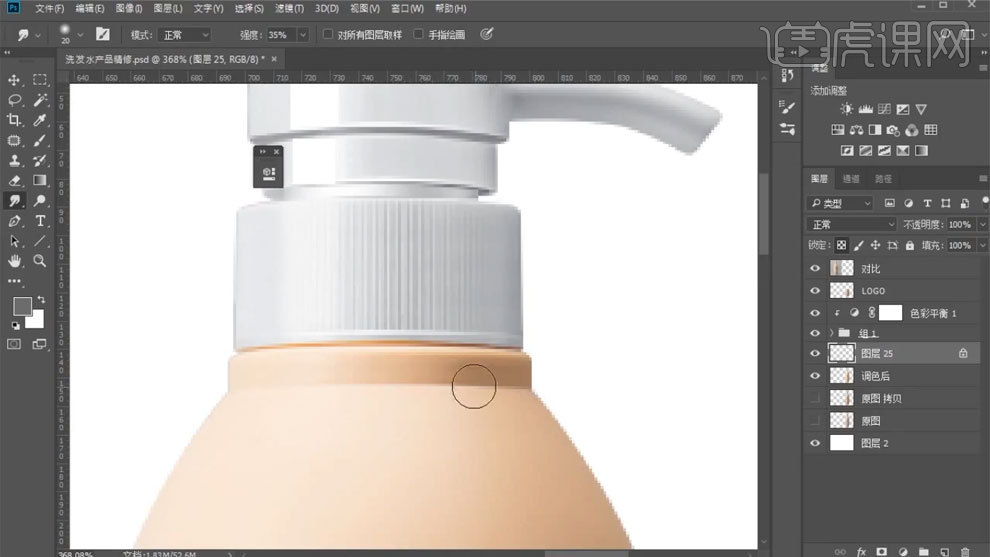990x557 pixels.
Task: Open the 文件(F) menu
Action: (49, 9)
